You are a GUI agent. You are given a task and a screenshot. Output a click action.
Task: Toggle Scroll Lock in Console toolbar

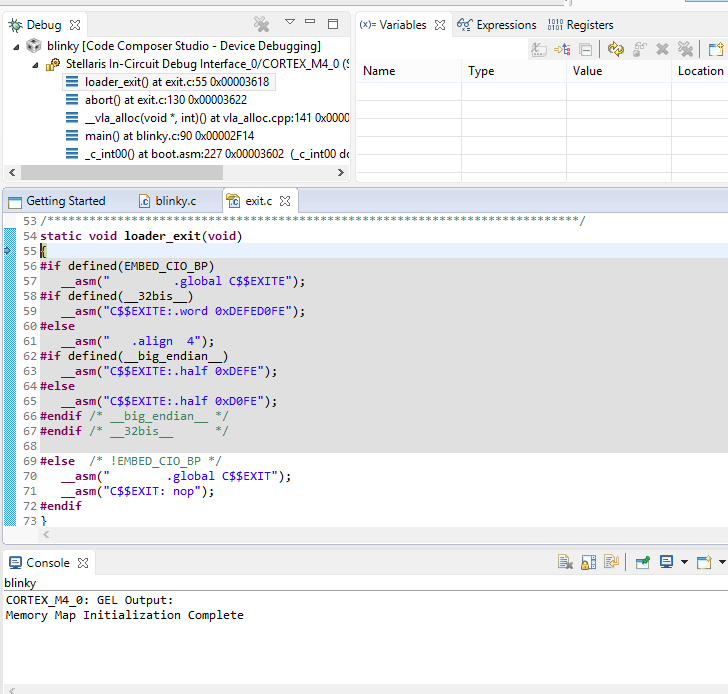point(588,562)
